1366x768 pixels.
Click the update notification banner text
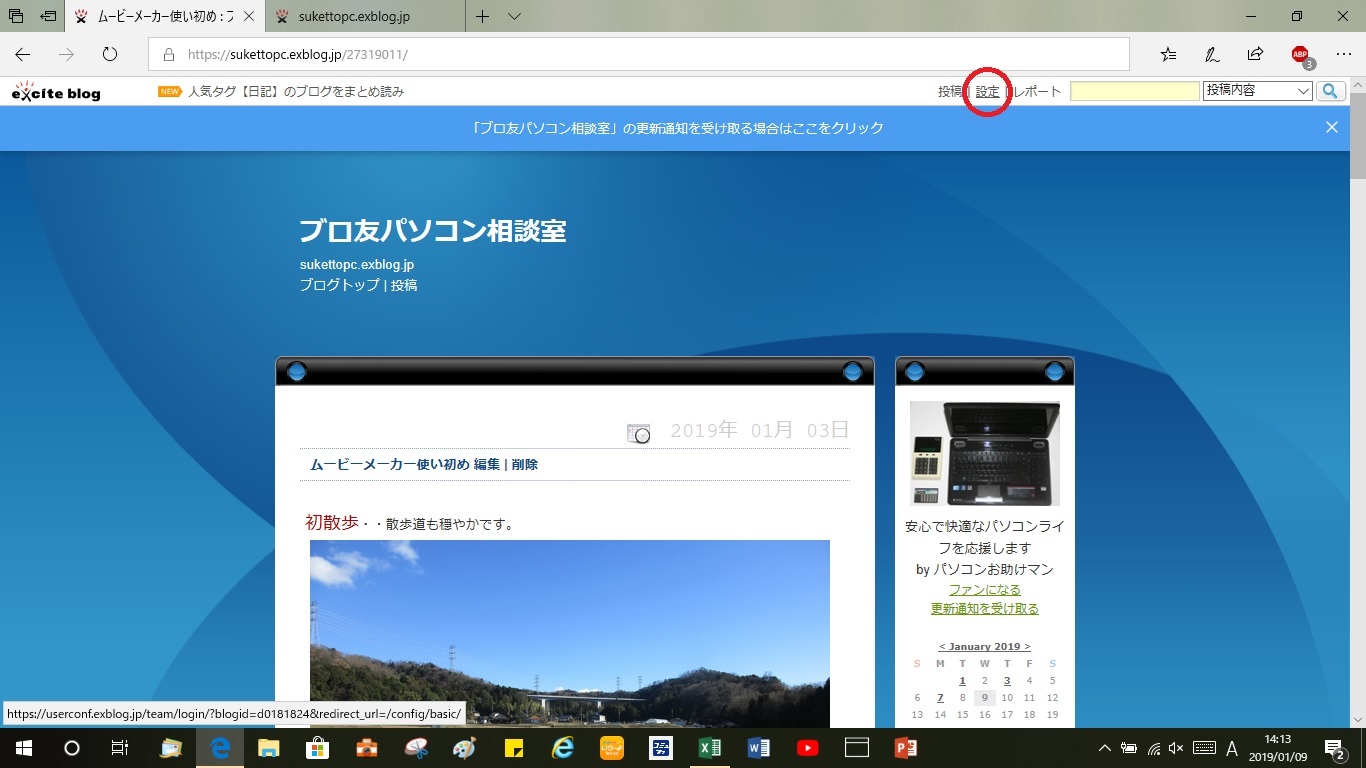[x=677, y=128]
